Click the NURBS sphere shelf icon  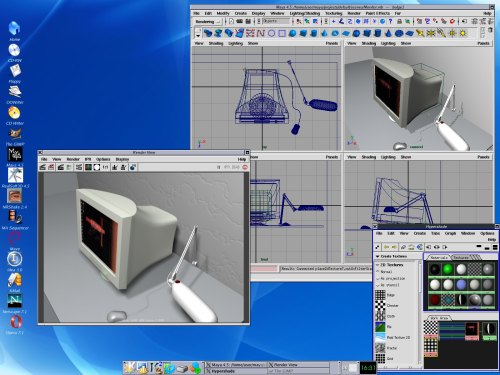tap(292, 33)
